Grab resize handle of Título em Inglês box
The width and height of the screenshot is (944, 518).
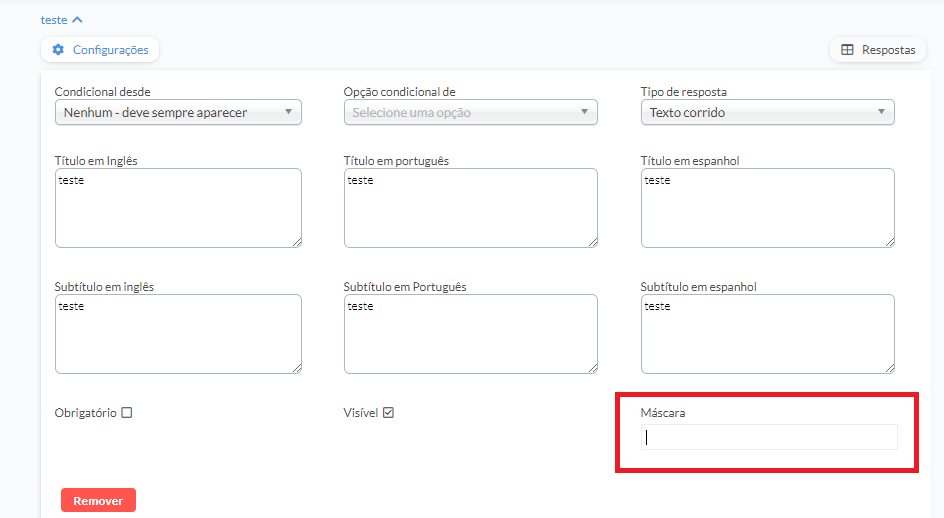297,242
